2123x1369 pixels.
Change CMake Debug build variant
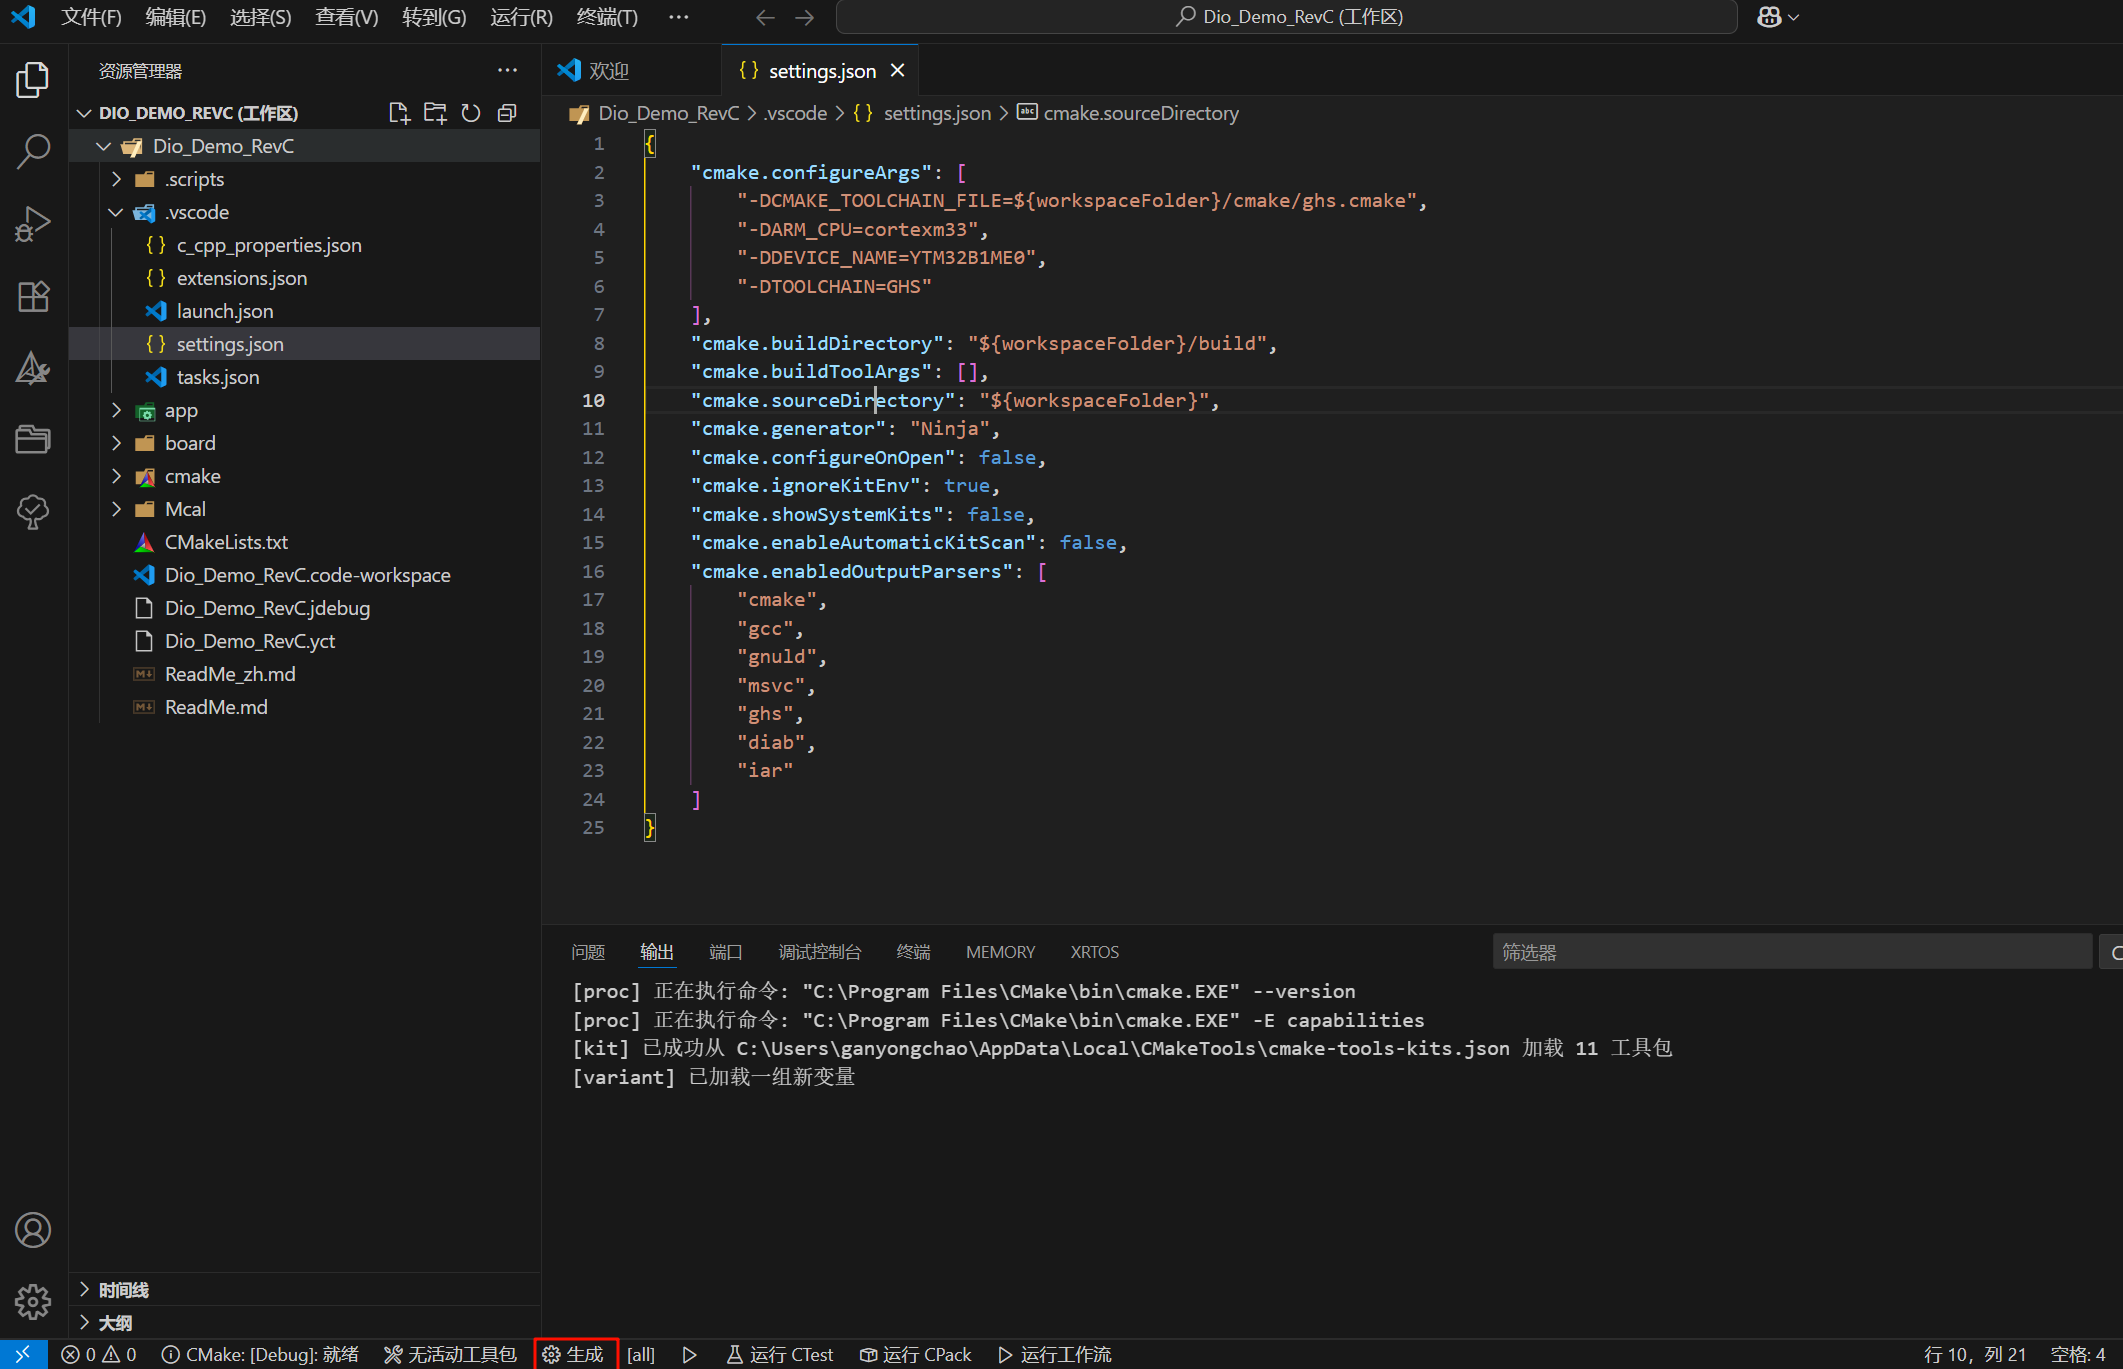click(x=260, y=1354)
